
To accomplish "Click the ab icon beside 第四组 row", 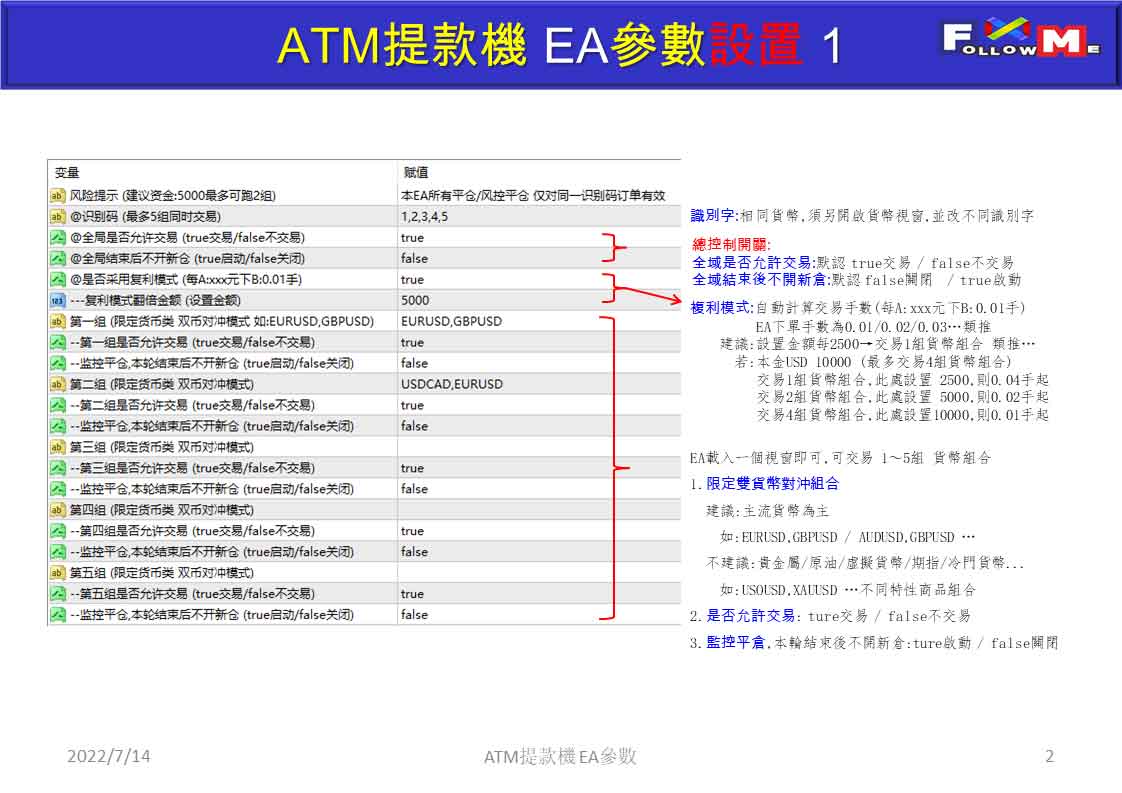I will click(57, 510).
